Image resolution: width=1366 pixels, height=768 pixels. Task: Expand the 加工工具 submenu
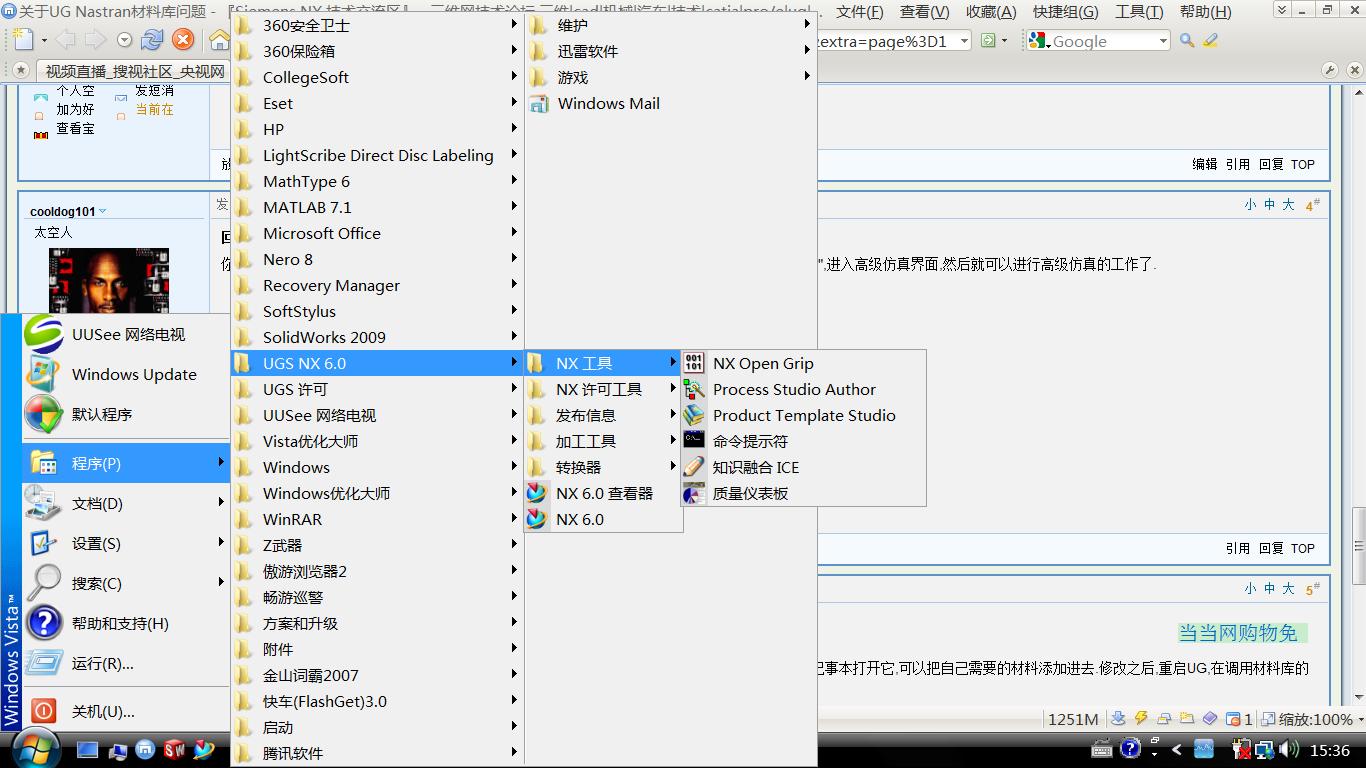[603, 441]
